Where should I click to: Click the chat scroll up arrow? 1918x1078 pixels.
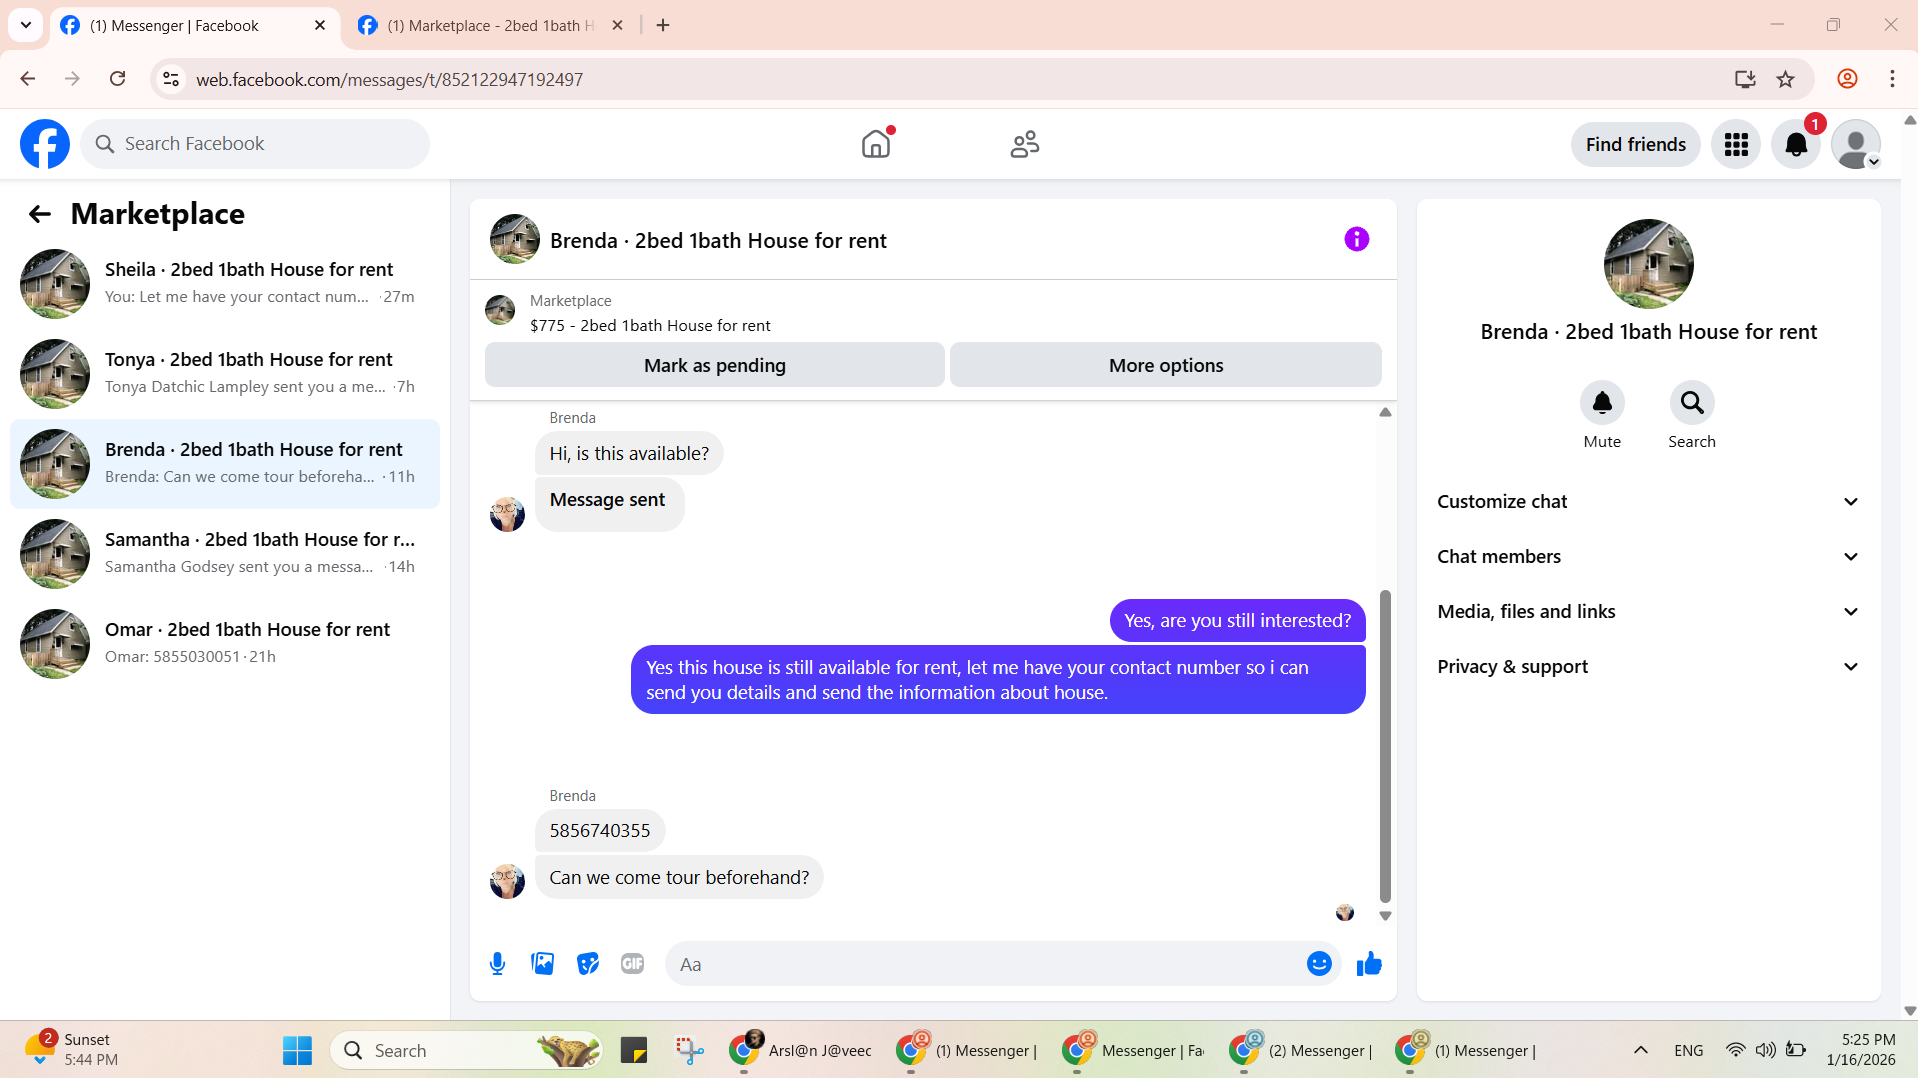click(1385, 412)
